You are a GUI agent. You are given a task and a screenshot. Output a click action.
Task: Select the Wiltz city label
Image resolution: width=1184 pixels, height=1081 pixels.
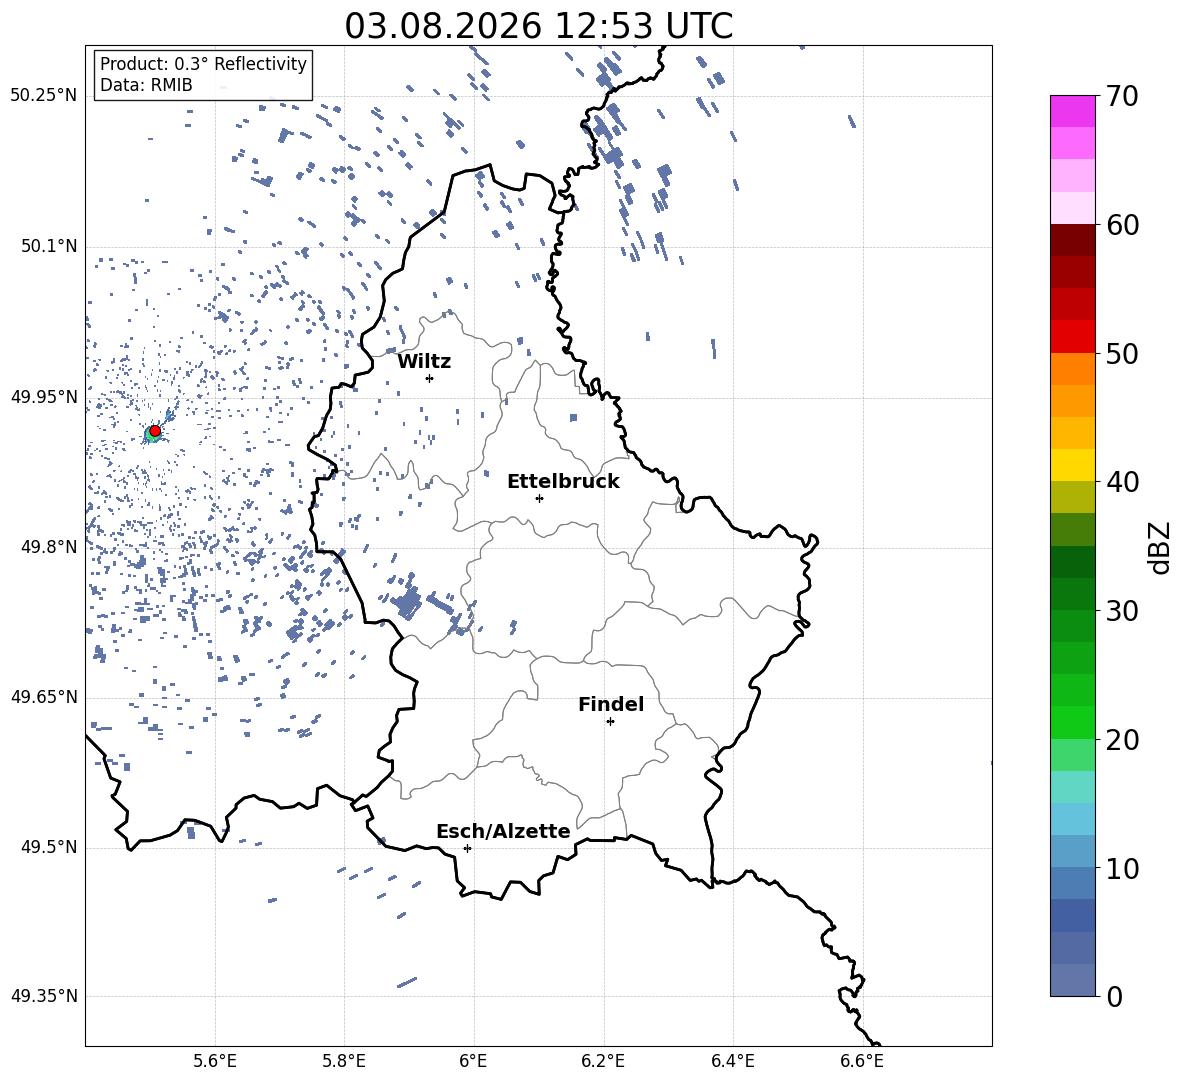[x=424, y=362]
